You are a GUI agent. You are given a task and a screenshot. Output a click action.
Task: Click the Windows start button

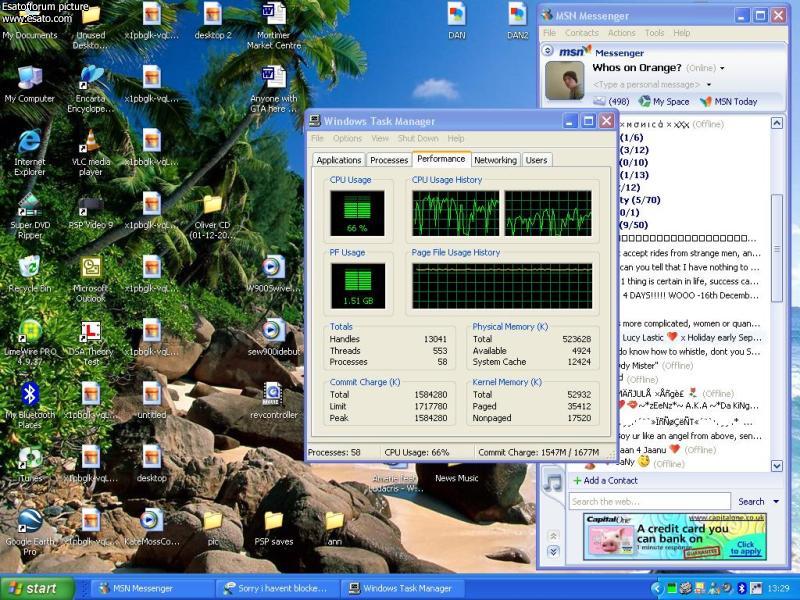(x=37, y=588)
